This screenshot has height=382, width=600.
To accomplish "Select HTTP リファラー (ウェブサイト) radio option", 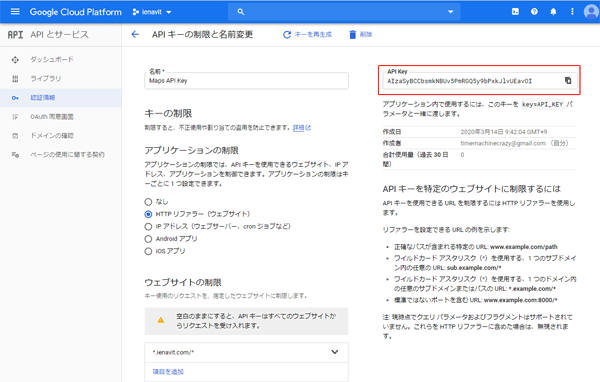I will coord(148,214).
